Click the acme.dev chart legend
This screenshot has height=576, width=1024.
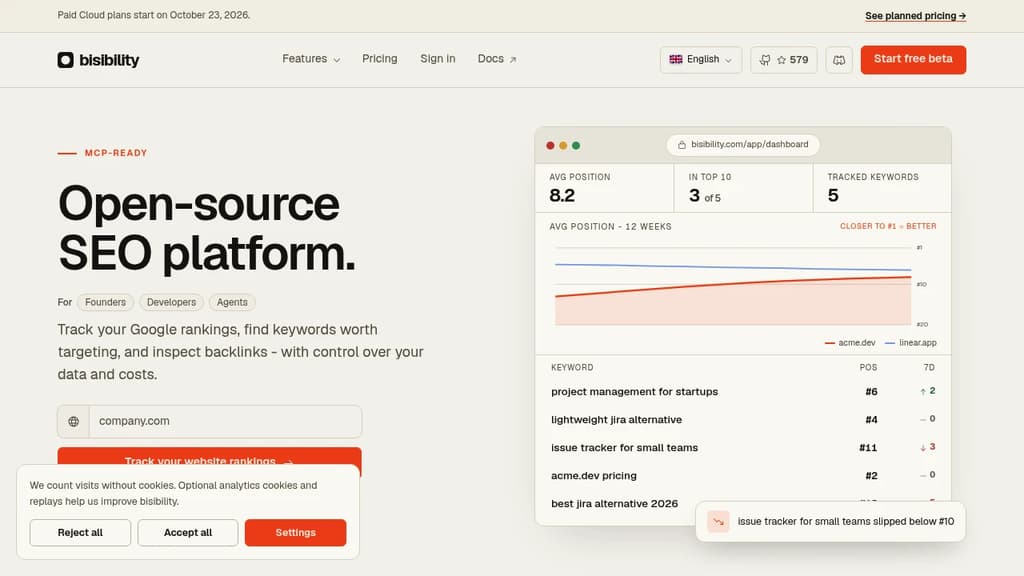click(850, 343)
